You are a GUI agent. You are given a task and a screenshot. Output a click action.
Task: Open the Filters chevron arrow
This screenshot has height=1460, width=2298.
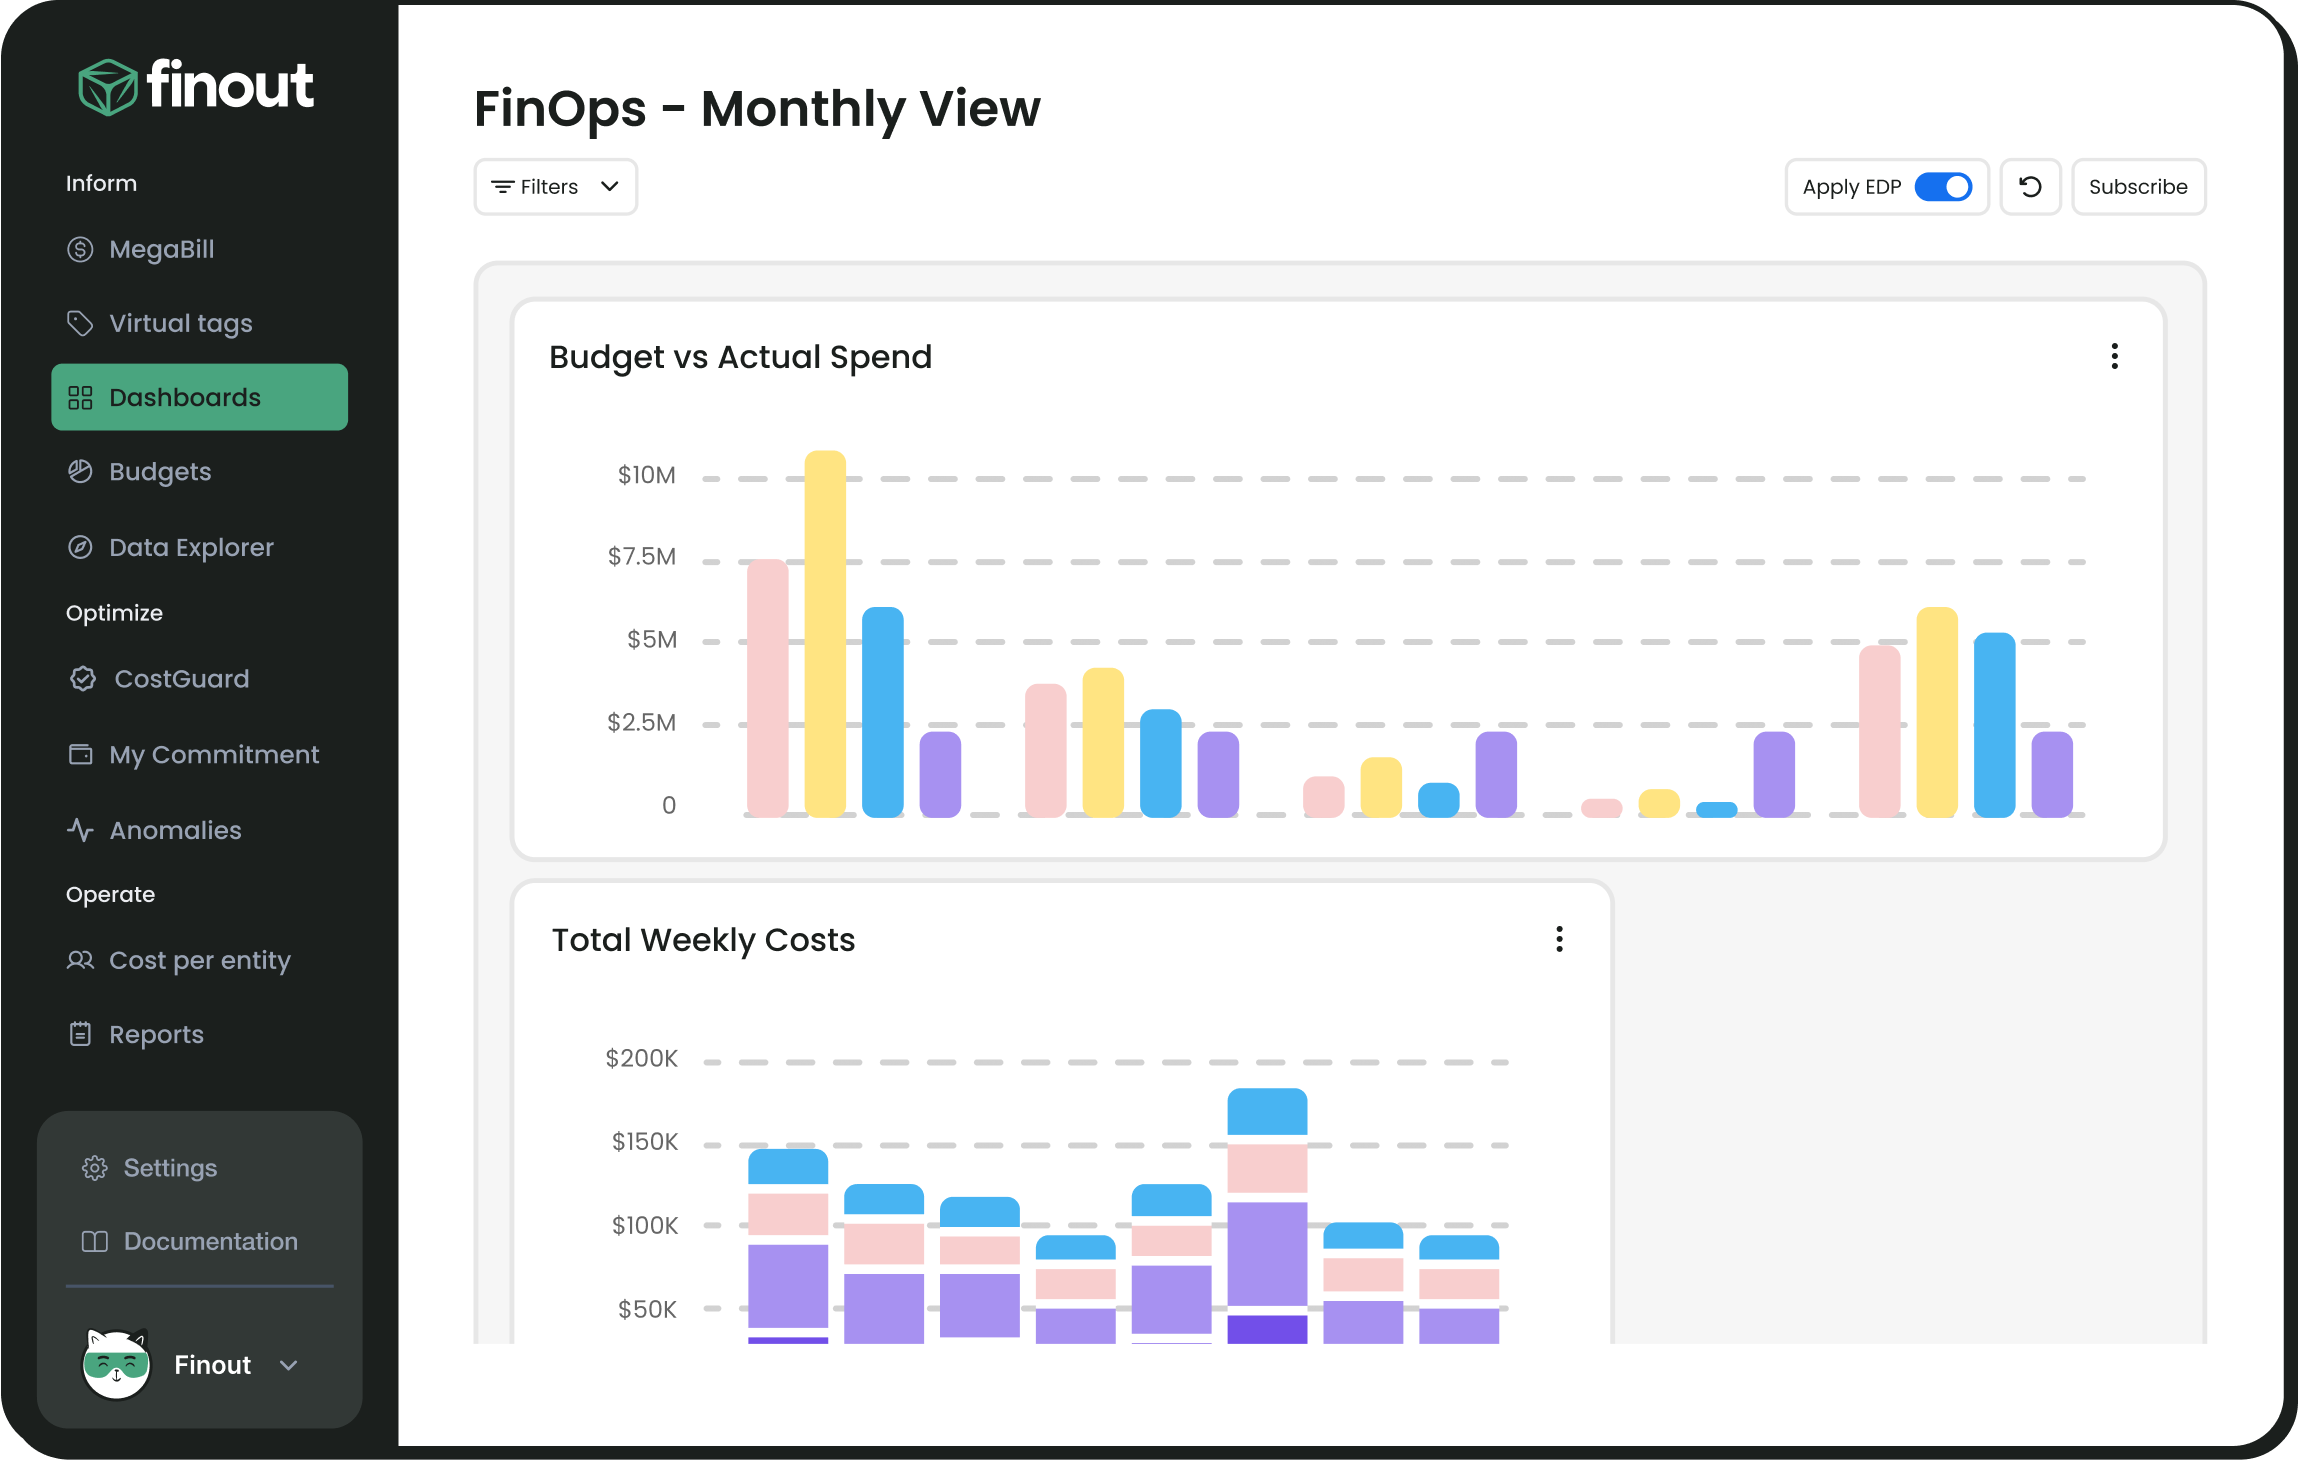click(611, 186)
